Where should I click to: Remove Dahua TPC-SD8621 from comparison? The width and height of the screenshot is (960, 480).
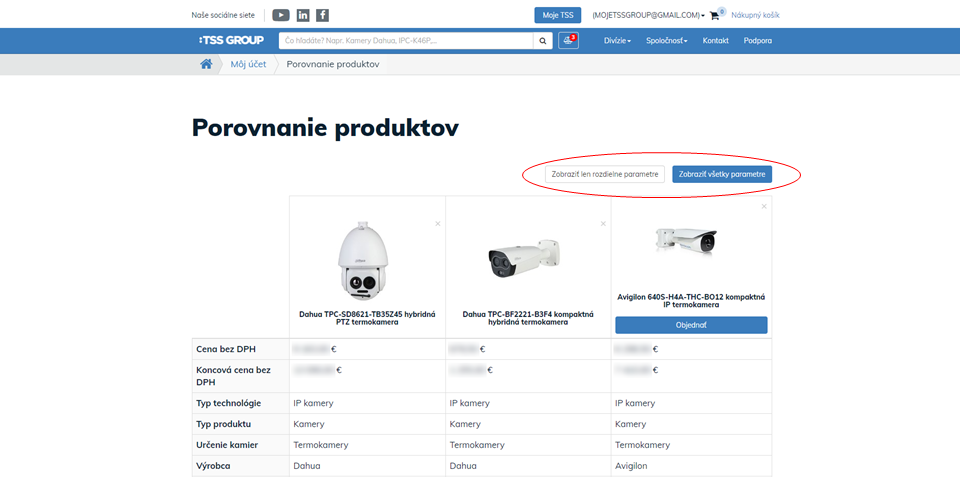tap(437, 224)
